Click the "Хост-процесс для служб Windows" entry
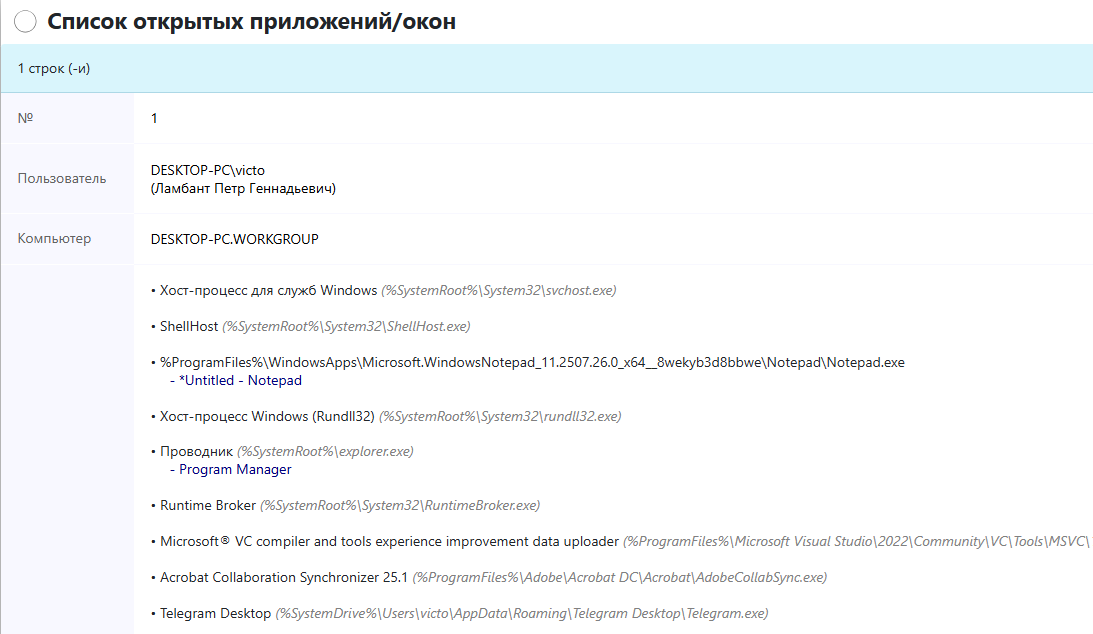Image resolution: width=1093 pixels, height=634 pixels. pyautogui.click(x=268, y=290)
